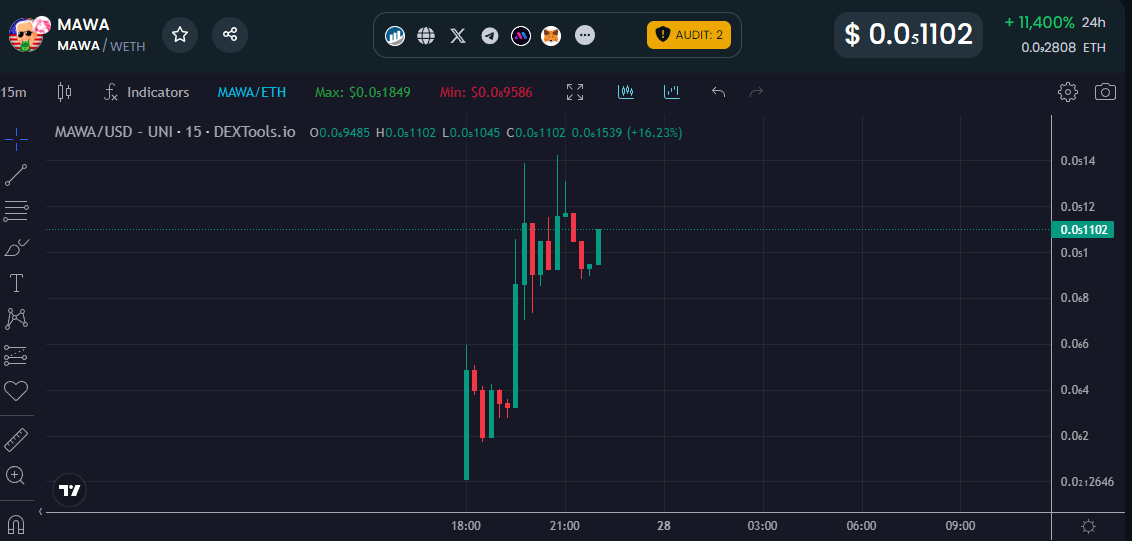
Task: Open chart settings gear in the toolbar
Action: coord(1068,92)
